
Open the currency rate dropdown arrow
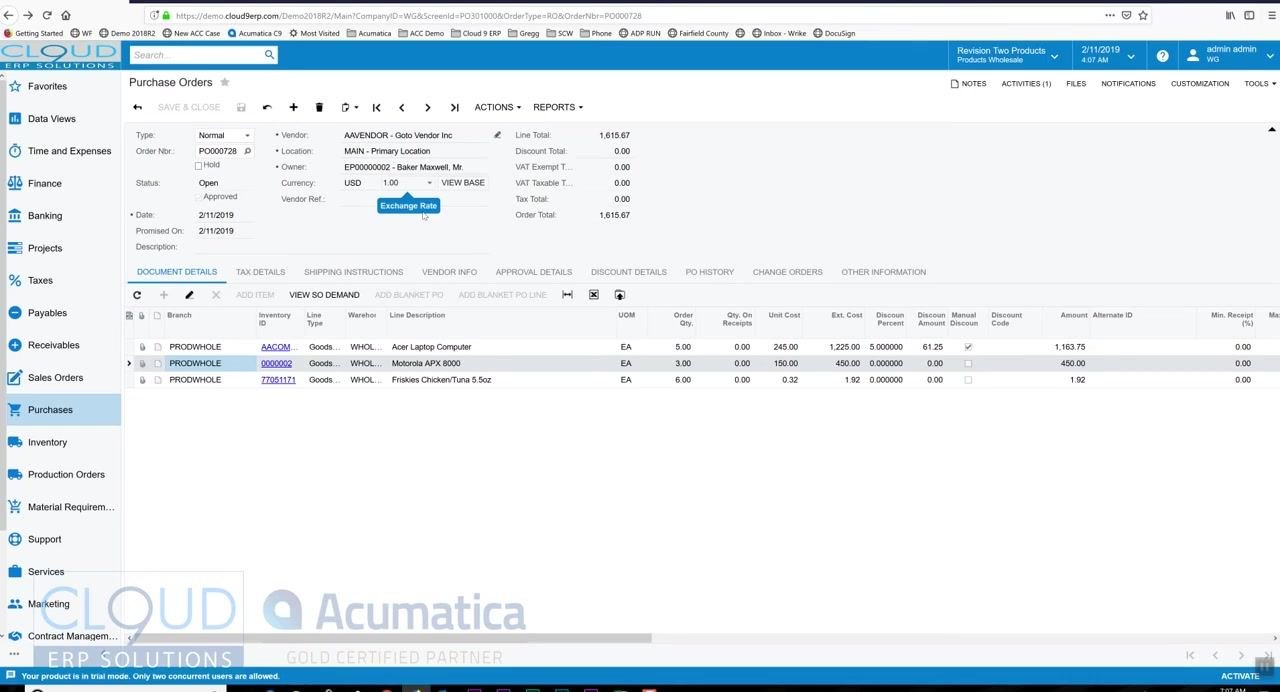[x=430, y=183]
